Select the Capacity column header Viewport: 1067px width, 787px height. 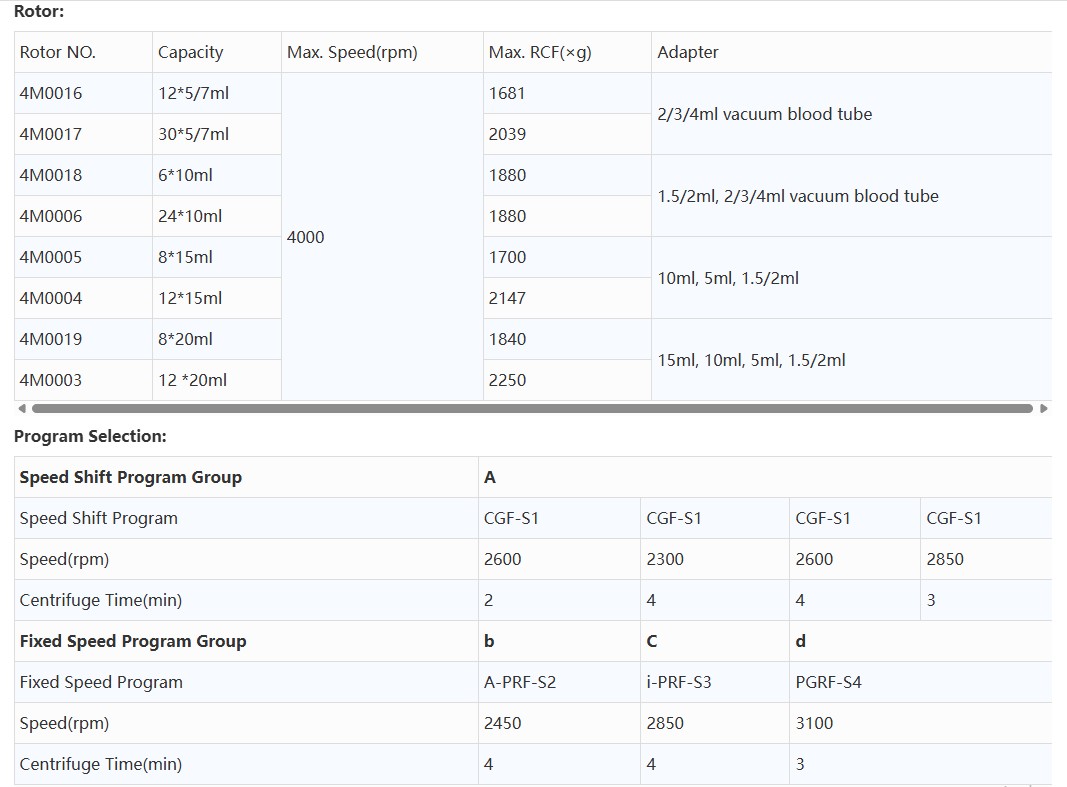(190, 52)
